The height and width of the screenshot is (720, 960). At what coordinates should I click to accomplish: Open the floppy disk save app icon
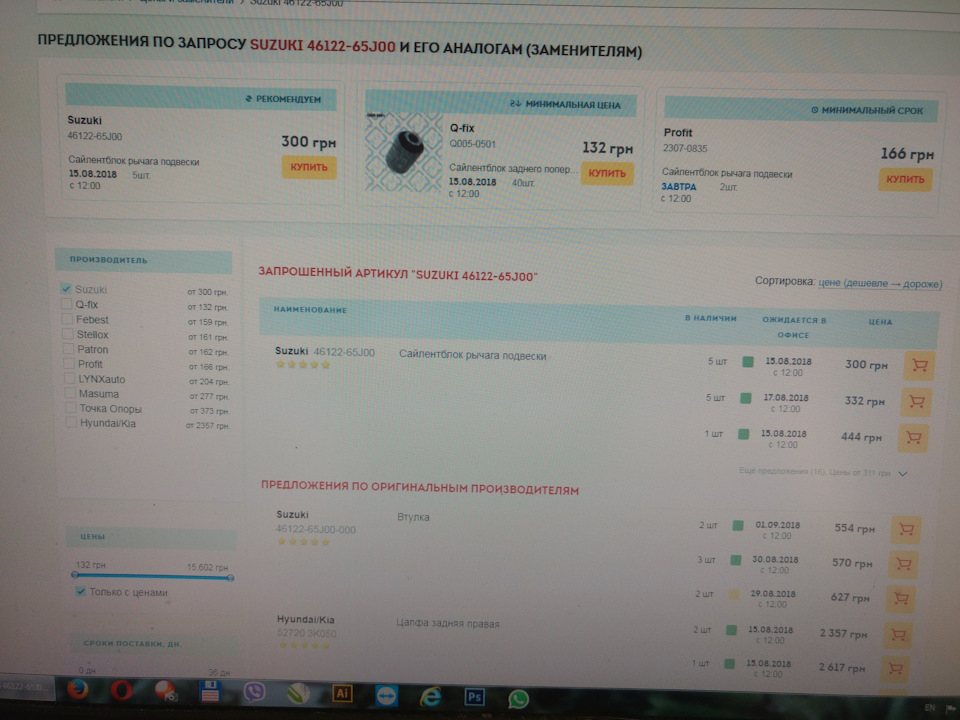coord(210,691)
